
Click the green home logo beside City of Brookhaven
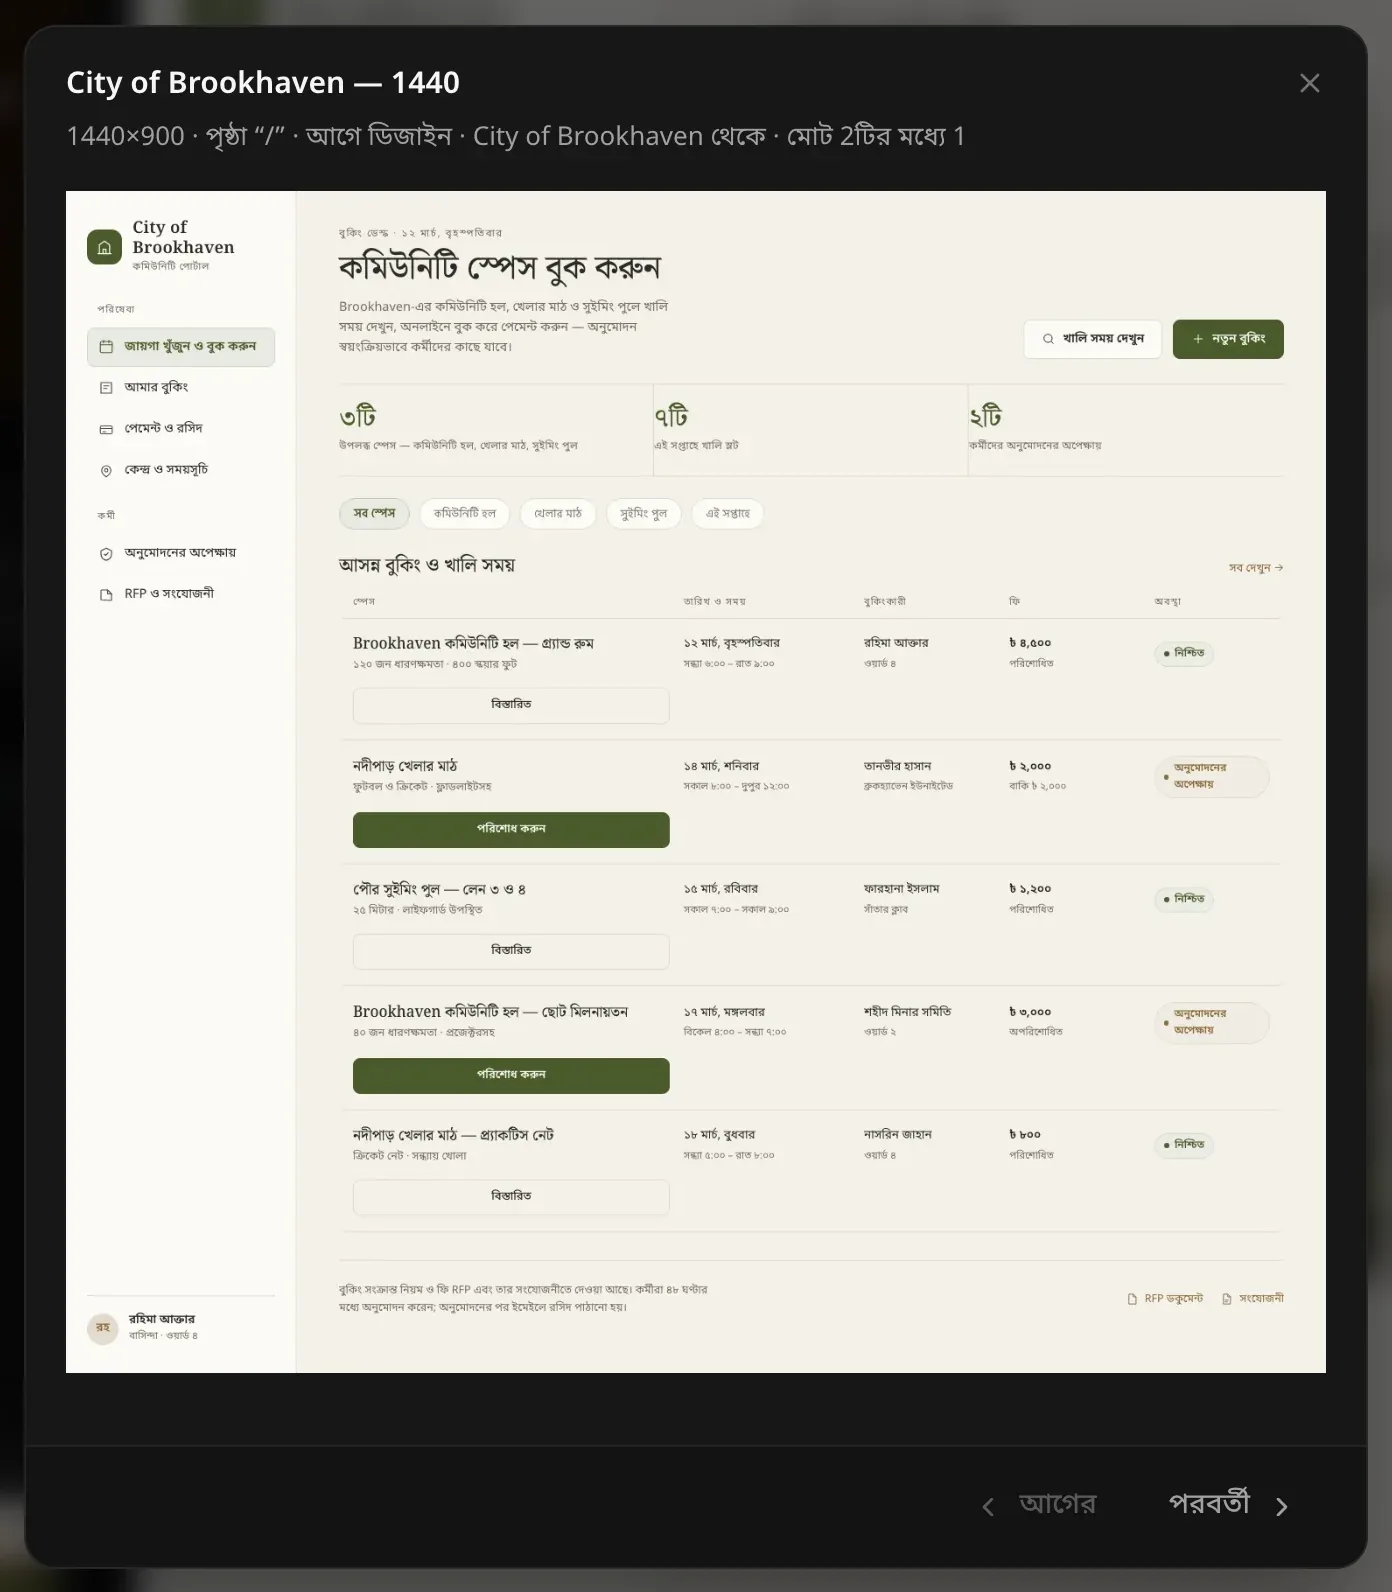pyautogui.click(x=104, y=247)
